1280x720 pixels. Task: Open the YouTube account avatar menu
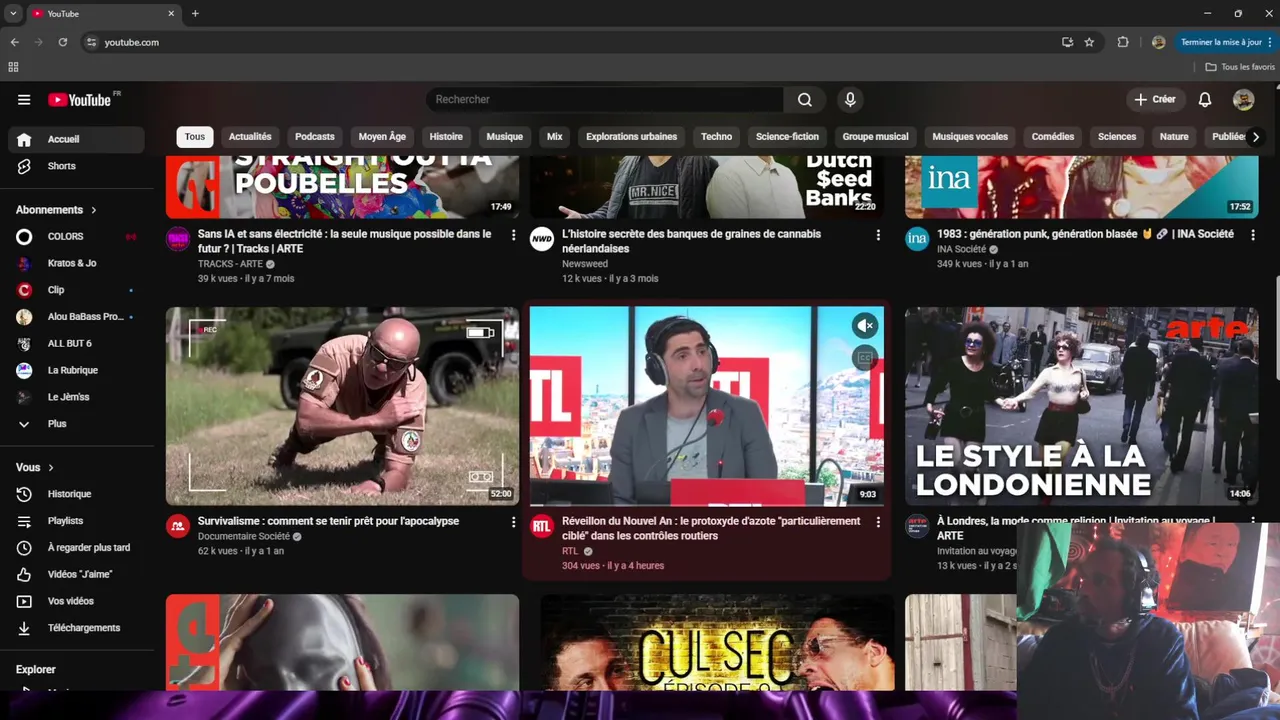1243,99
